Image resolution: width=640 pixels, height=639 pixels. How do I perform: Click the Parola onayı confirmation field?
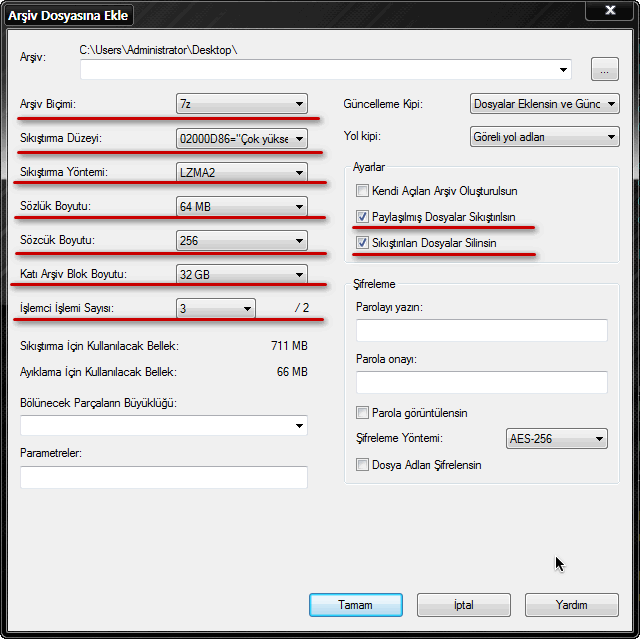482,382
